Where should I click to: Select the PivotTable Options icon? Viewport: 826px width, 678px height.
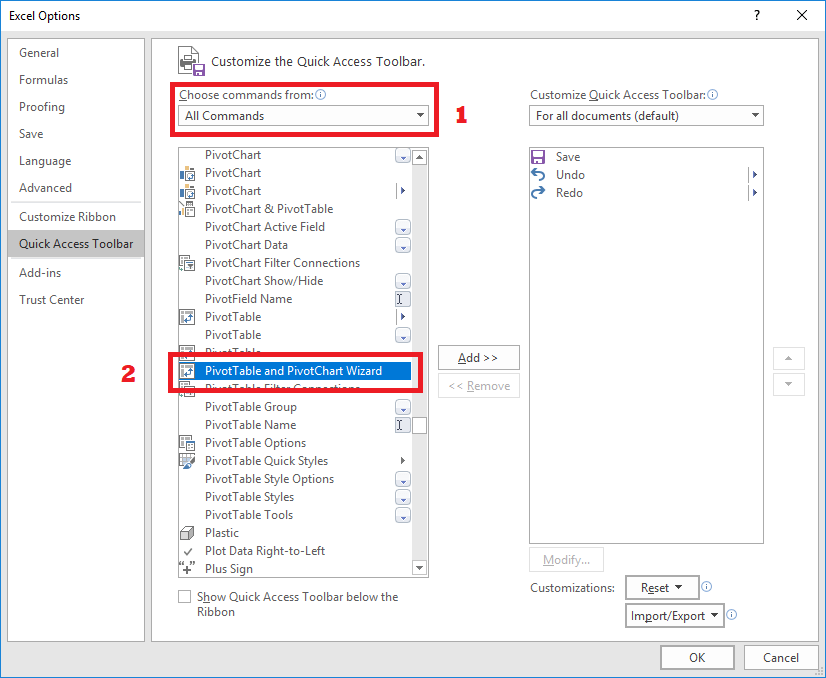(x=187, y=443)
